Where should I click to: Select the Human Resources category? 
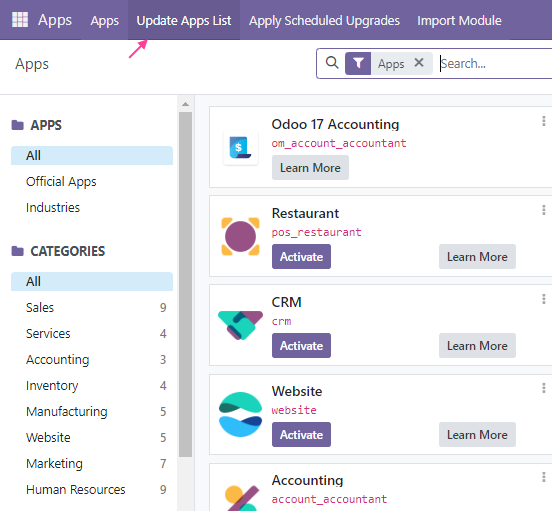point(92,490)
